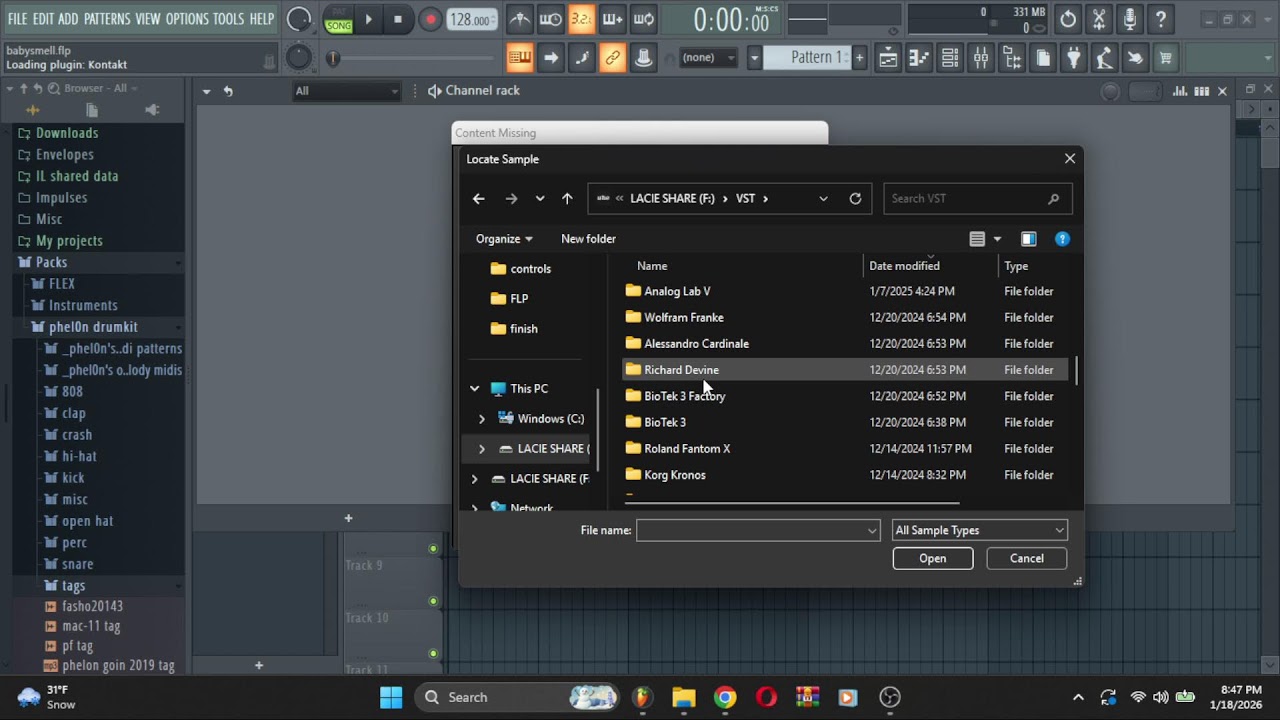
Task: Click the link-to-controller chain icon
Action: [612, 58]
